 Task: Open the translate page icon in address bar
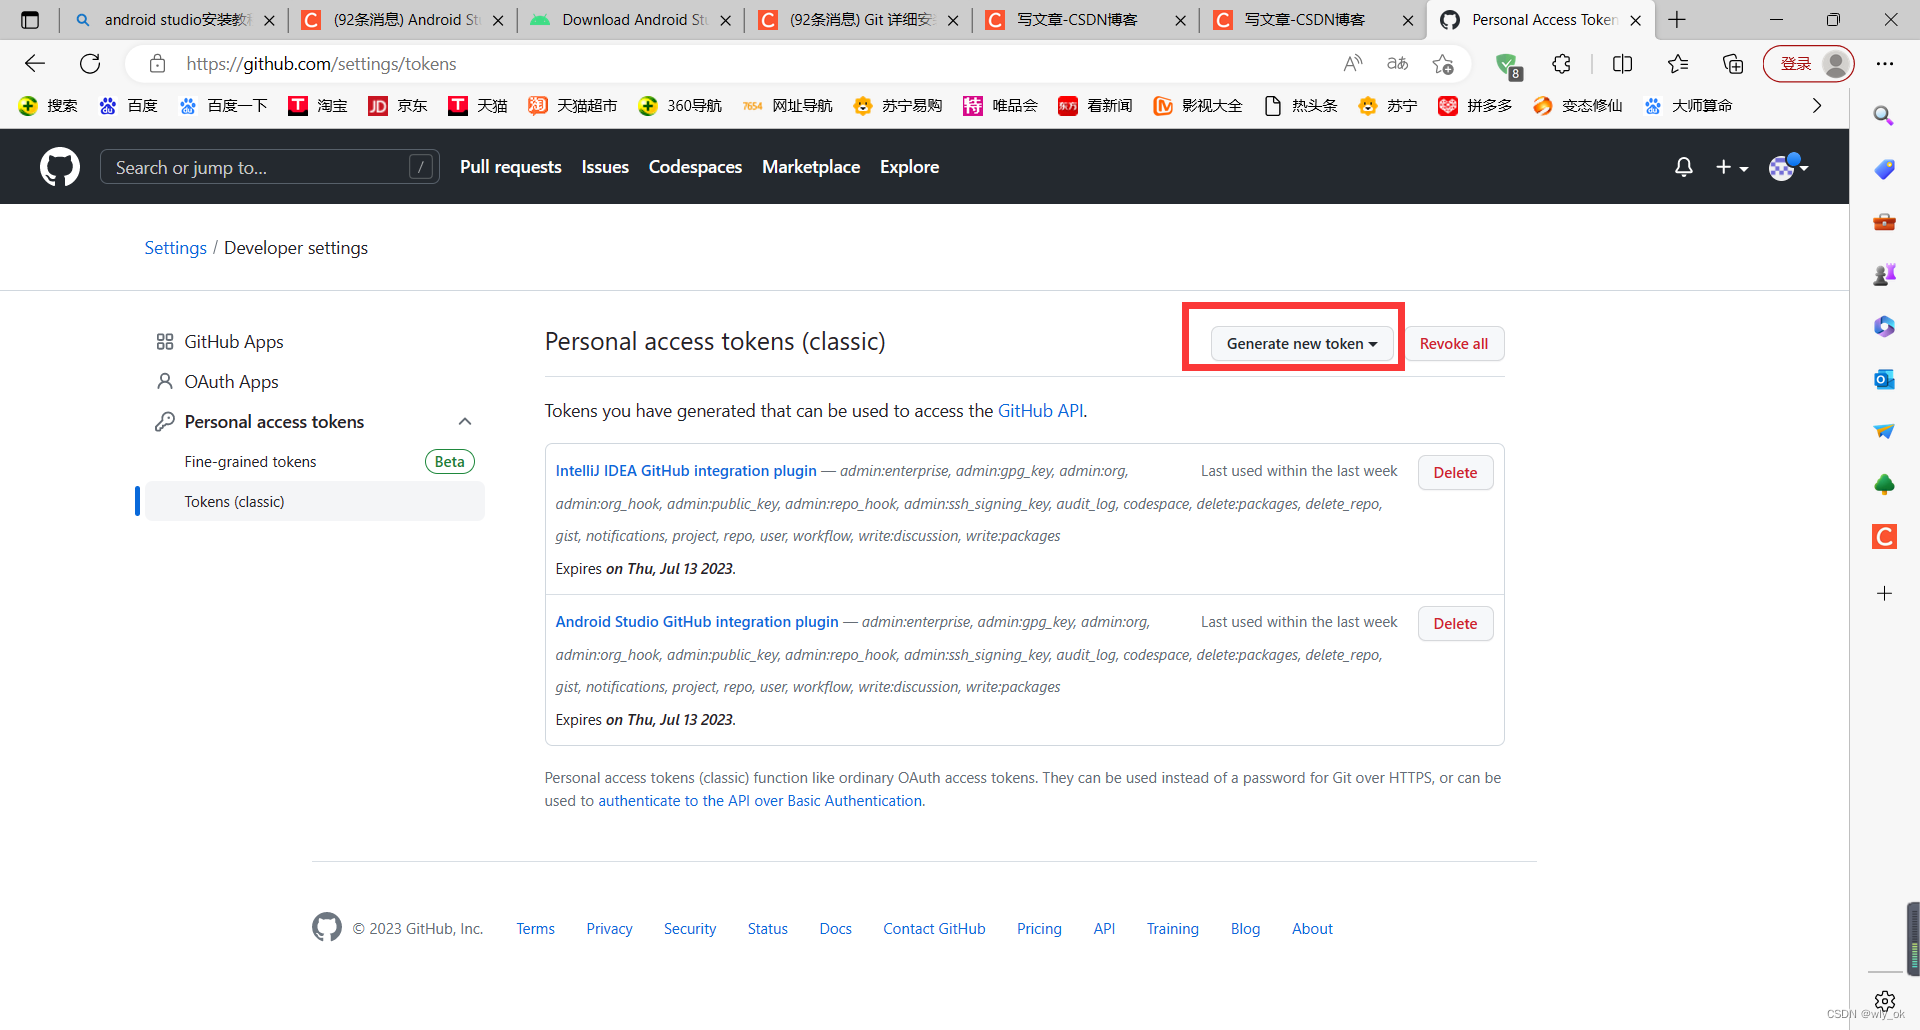(x=1397, y=63)
